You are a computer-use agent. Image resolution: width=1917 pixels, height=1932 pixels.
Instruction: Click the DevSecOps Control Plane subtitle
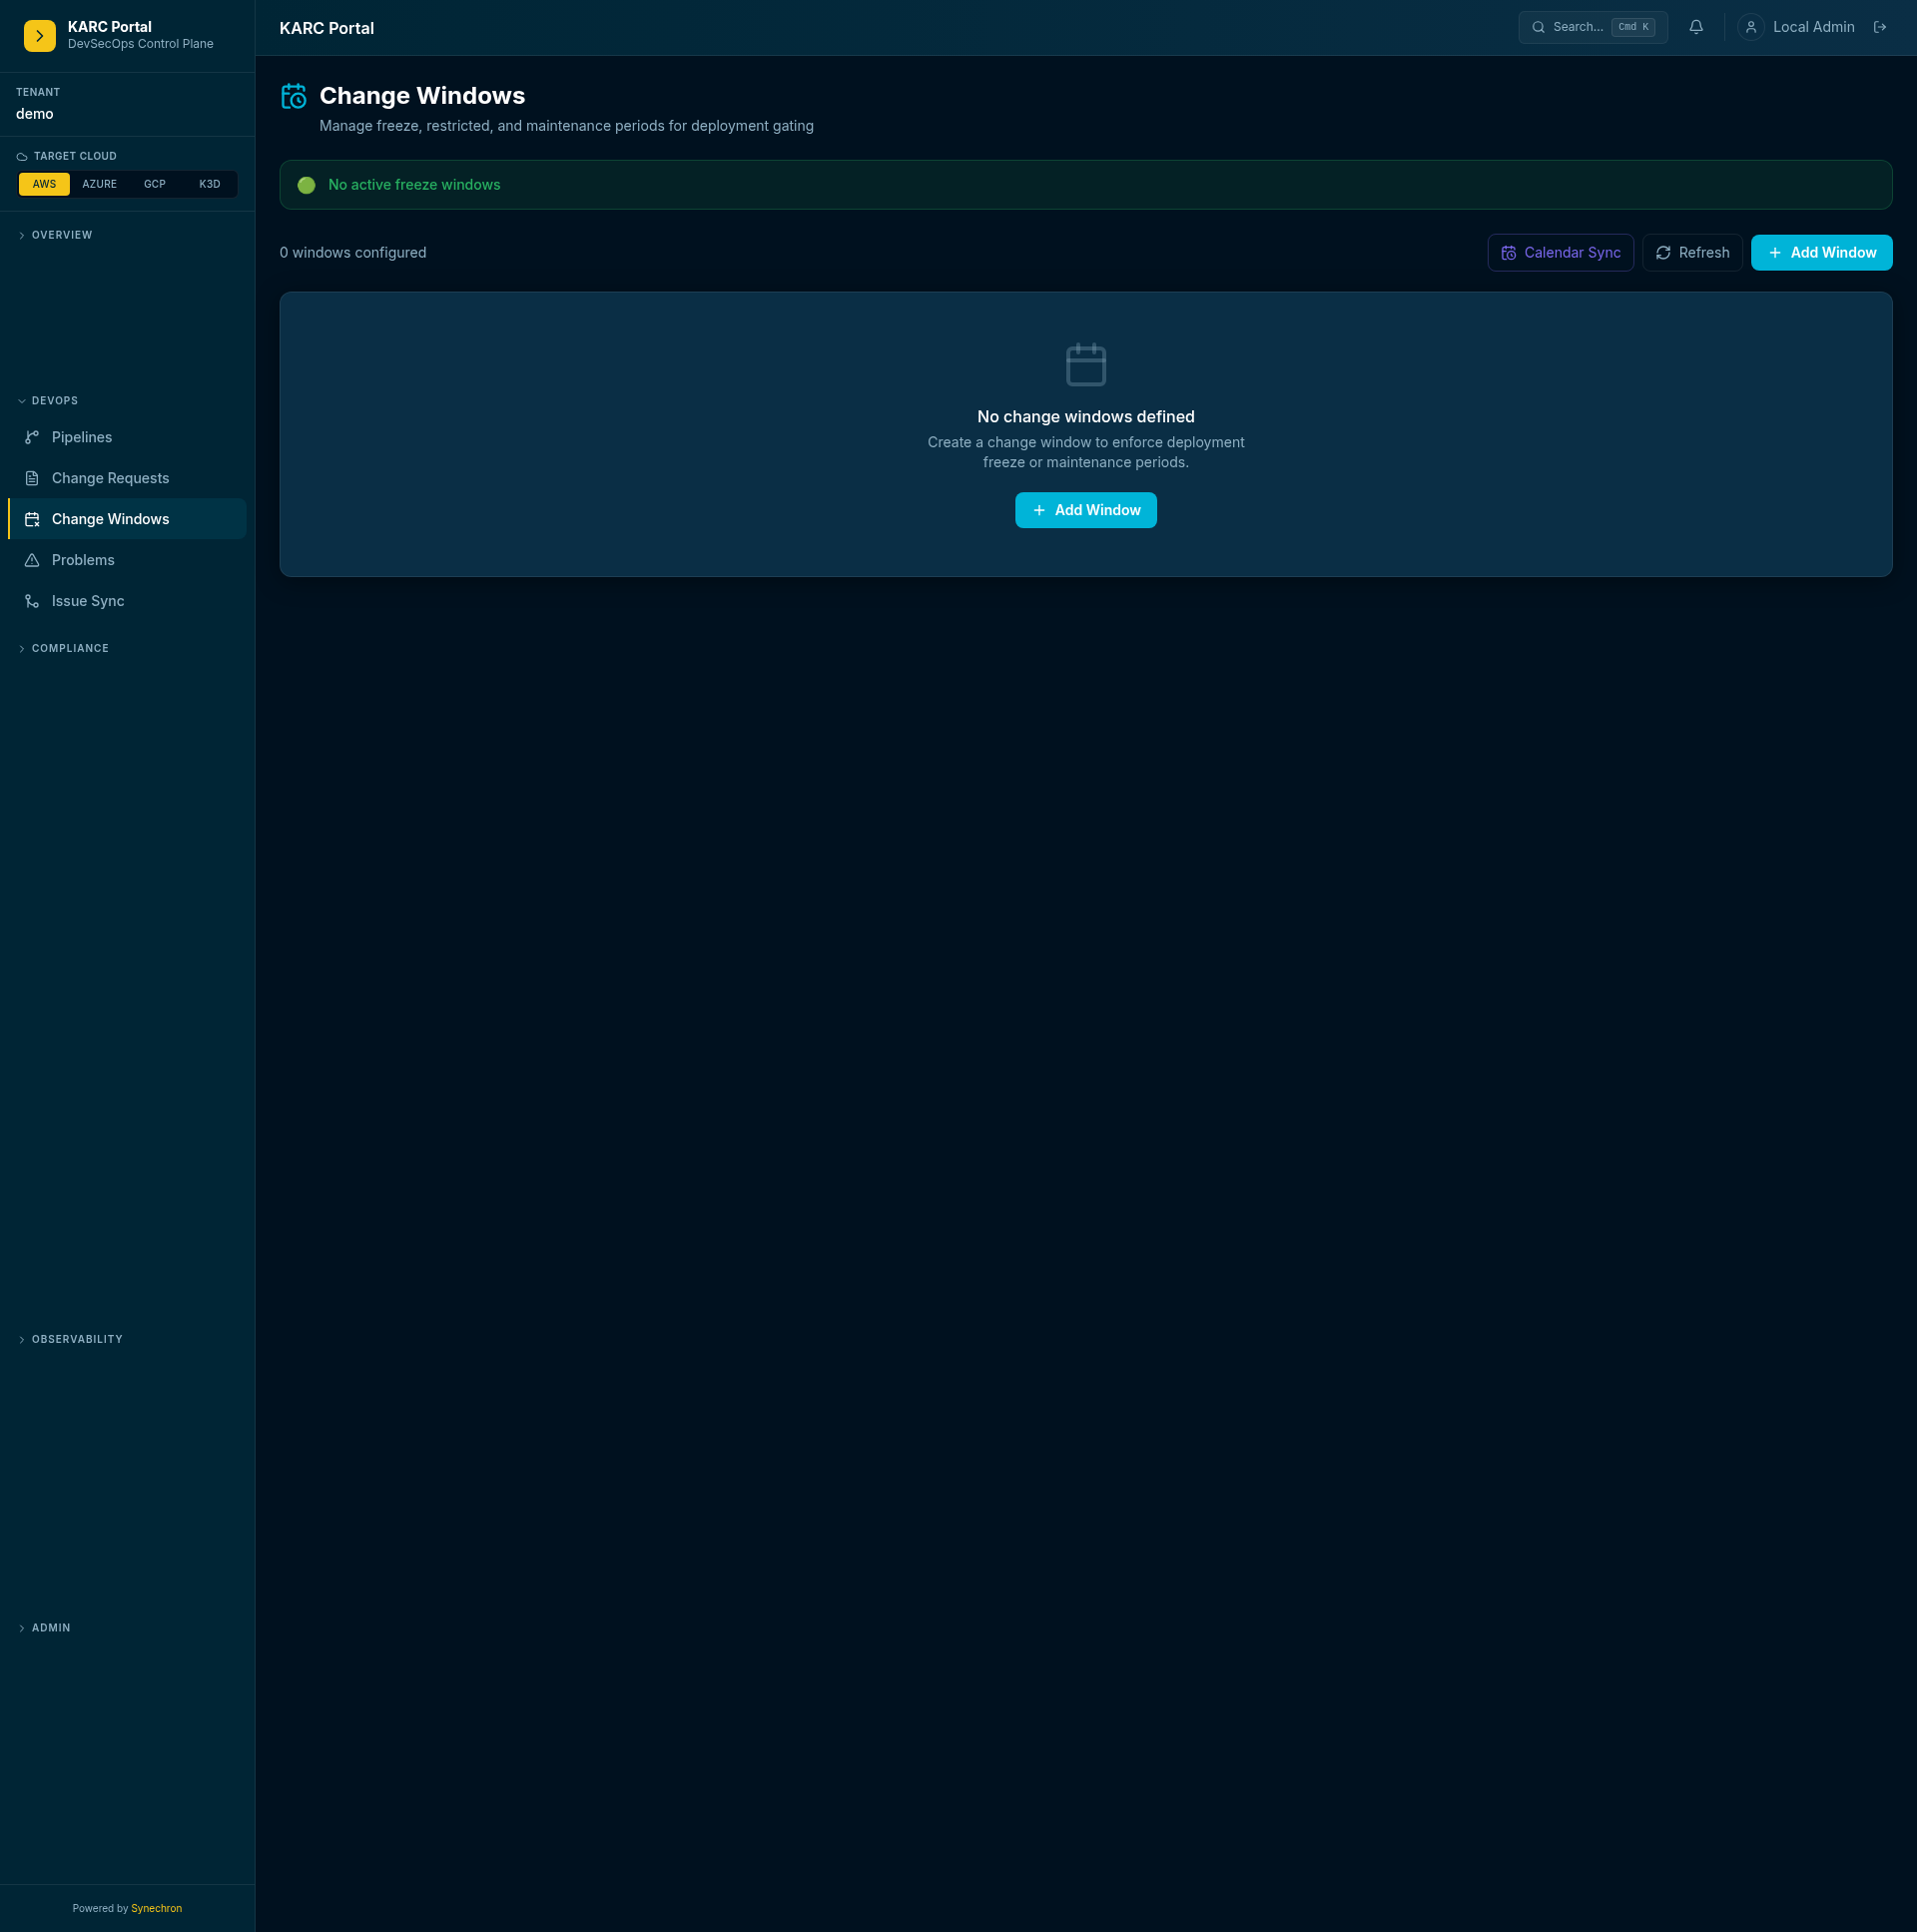[x=141, y=44]
